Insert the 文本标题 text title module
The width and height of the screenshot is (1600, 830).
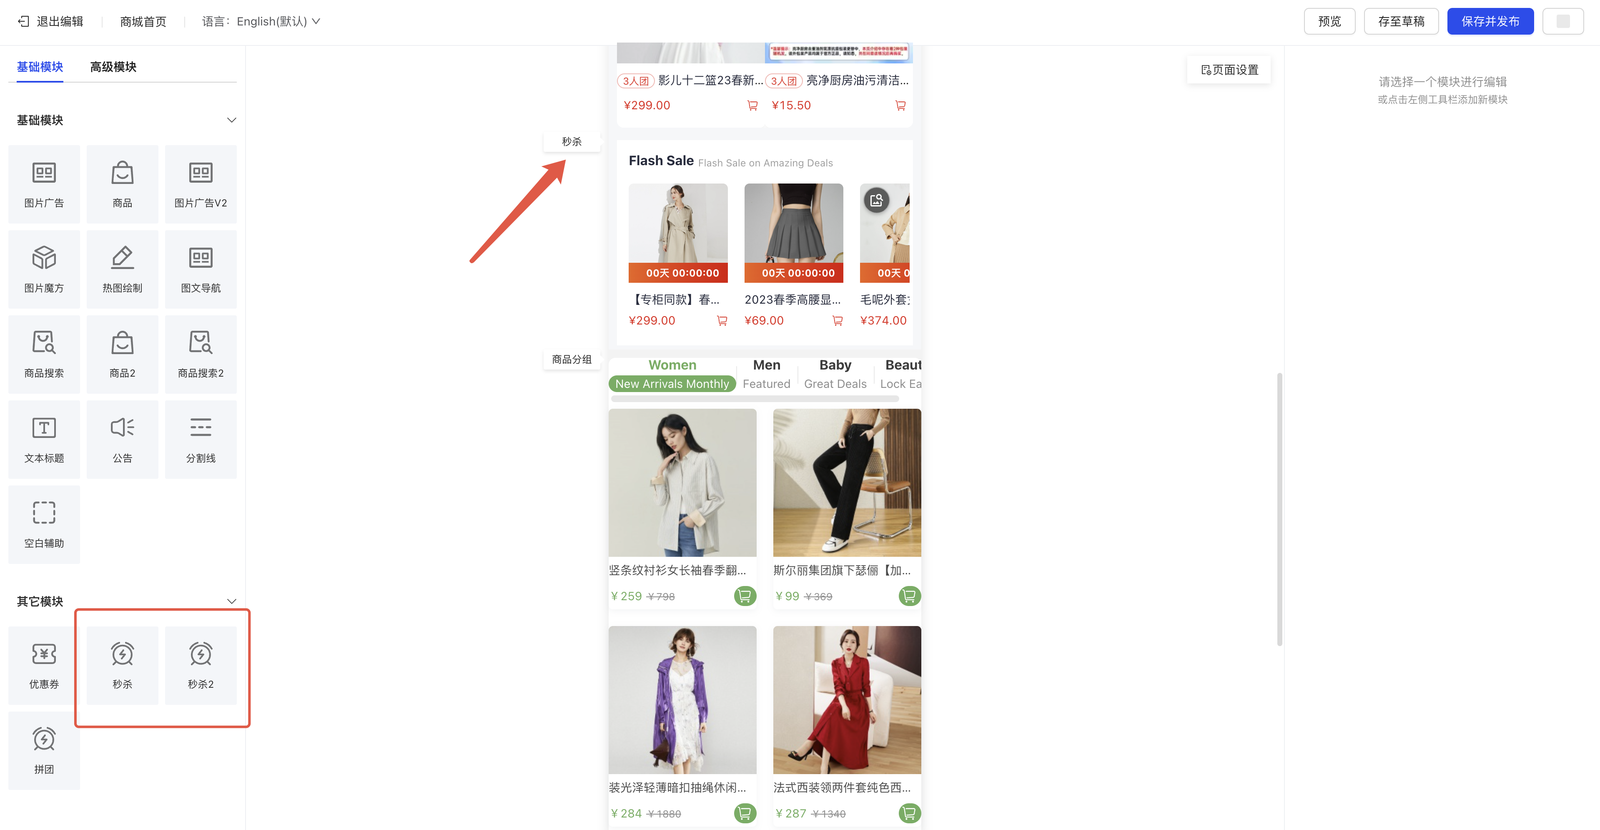pos(44,439)
